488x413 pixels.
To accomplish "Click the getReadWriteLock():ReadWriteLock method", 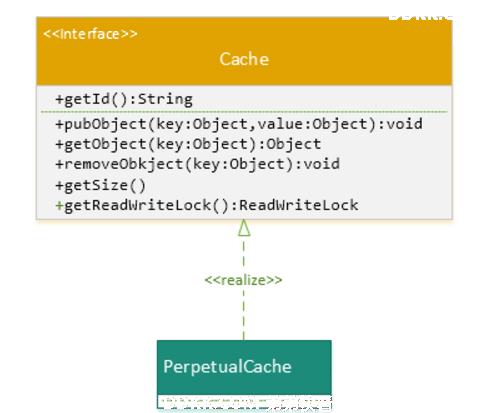I will click(x=207, y=205).
